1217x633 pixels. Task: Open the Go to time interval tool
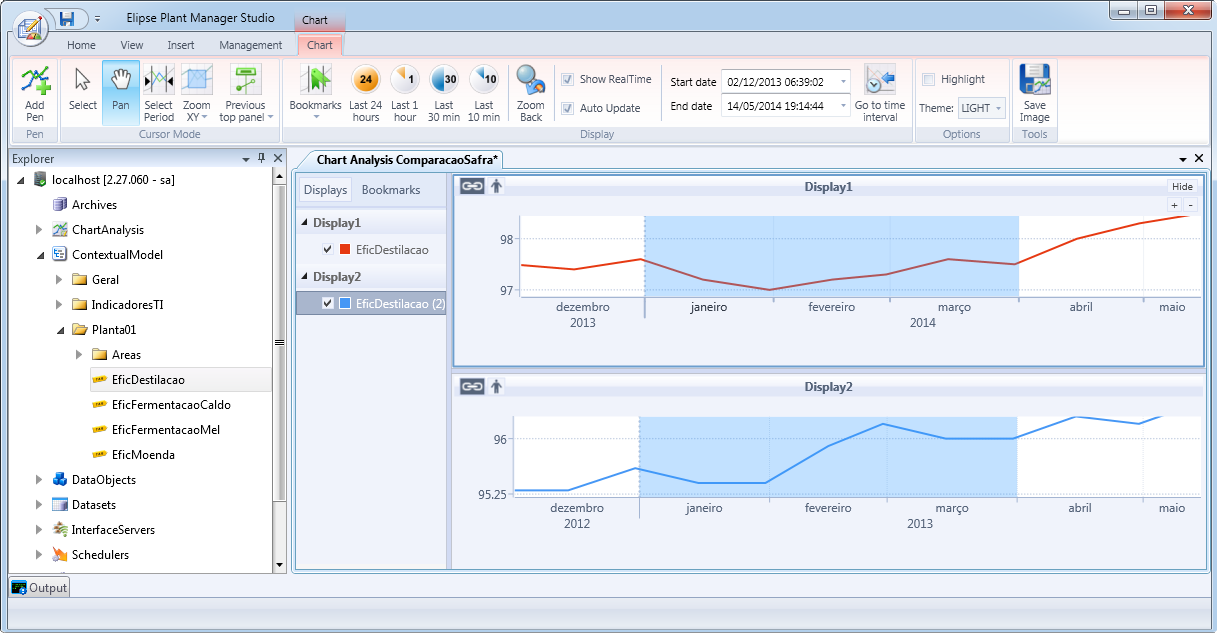(880, 93)
